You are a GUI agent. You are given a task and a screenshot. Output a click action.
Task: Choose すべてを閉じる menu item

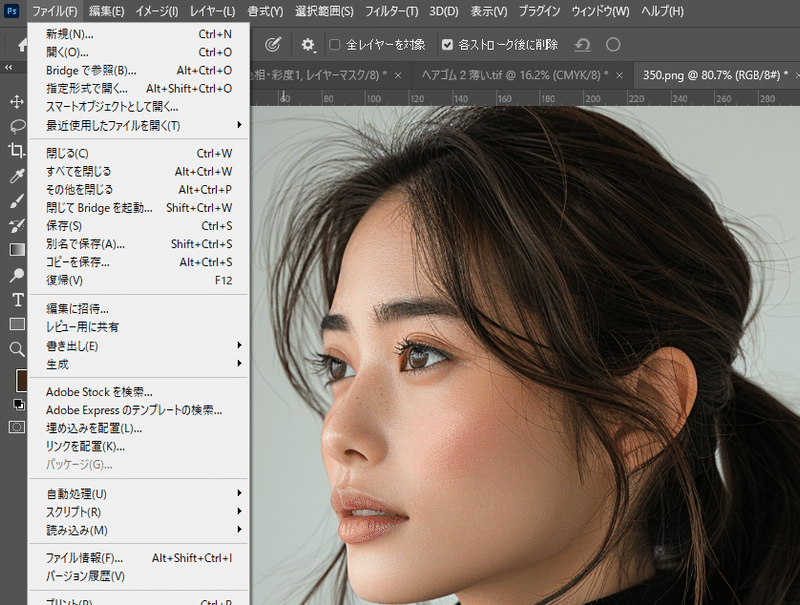138,171
